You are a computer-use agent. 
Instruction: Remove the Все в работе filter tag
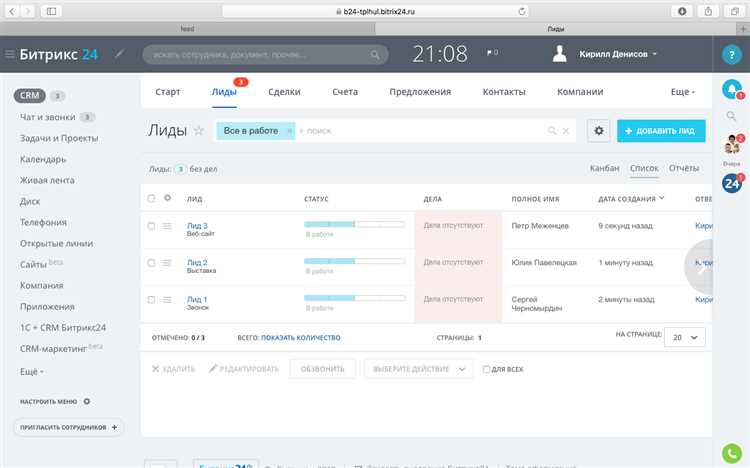[289, 131]
